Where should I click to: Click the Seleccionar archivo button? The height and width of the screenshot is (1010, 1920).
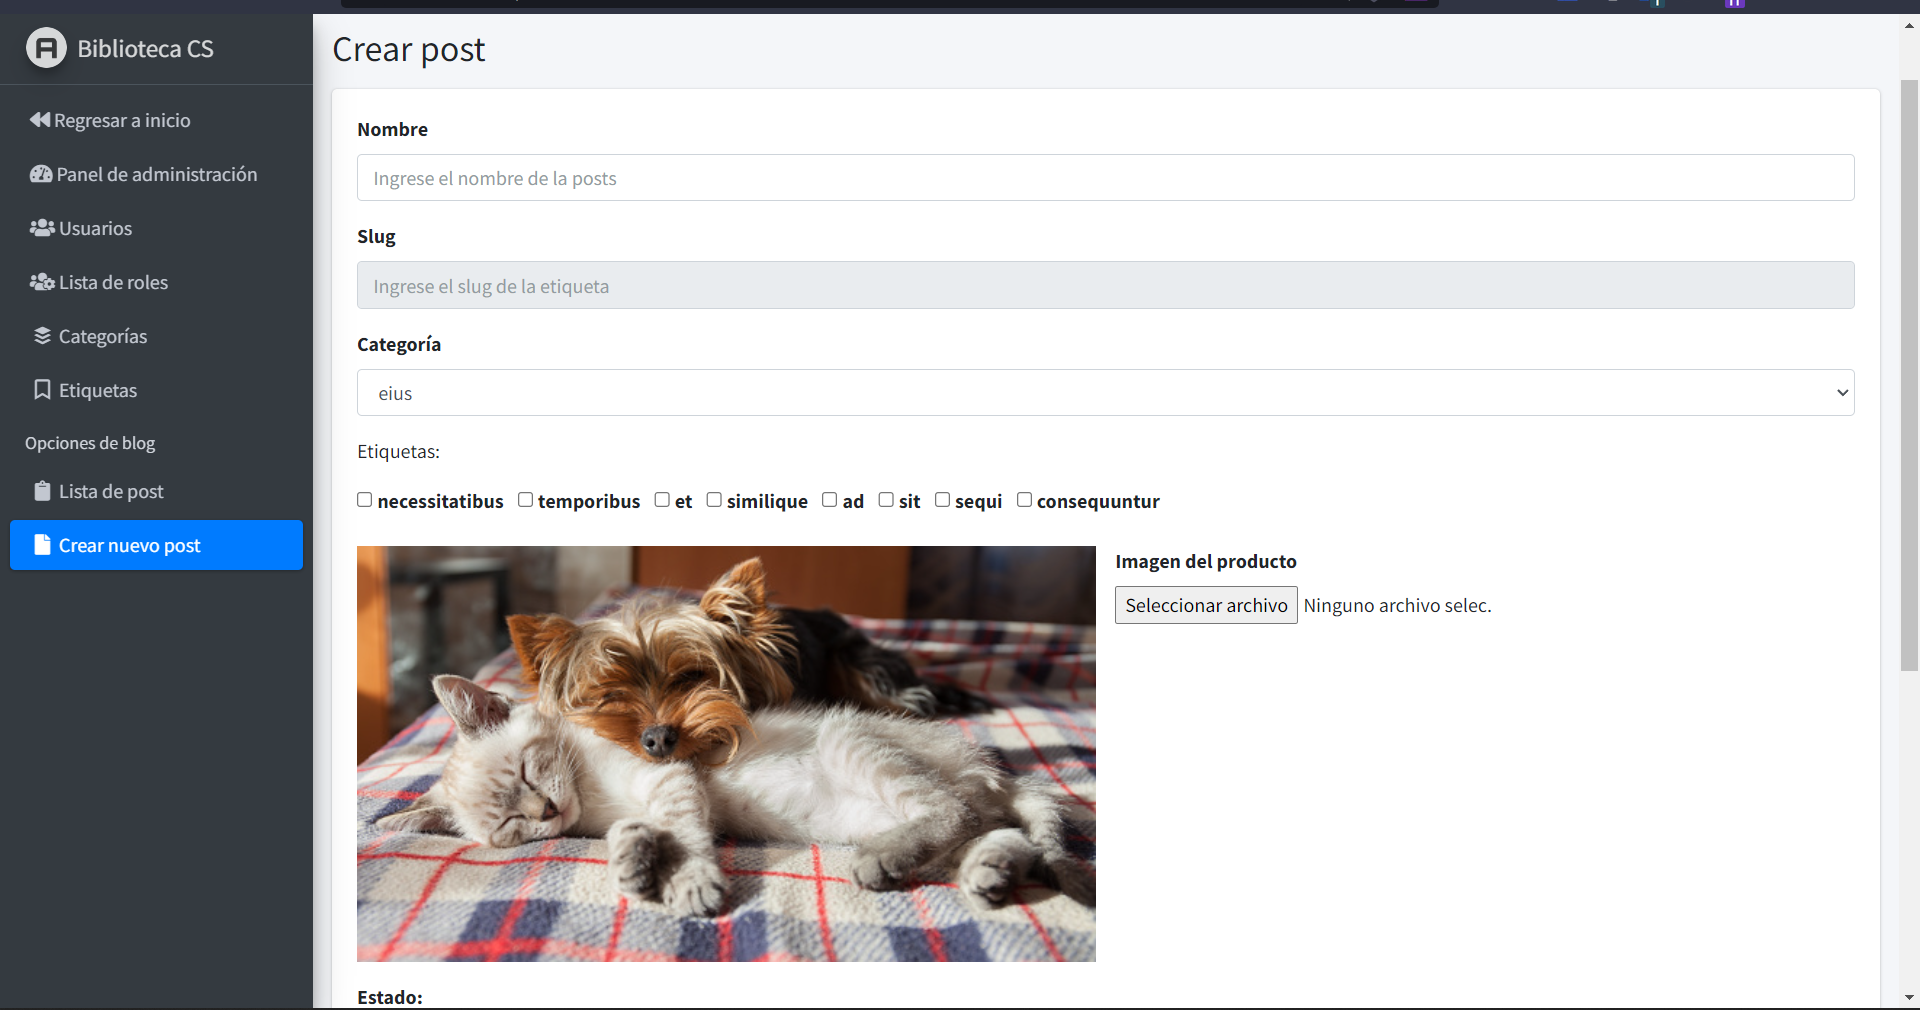click(1206, 605)
